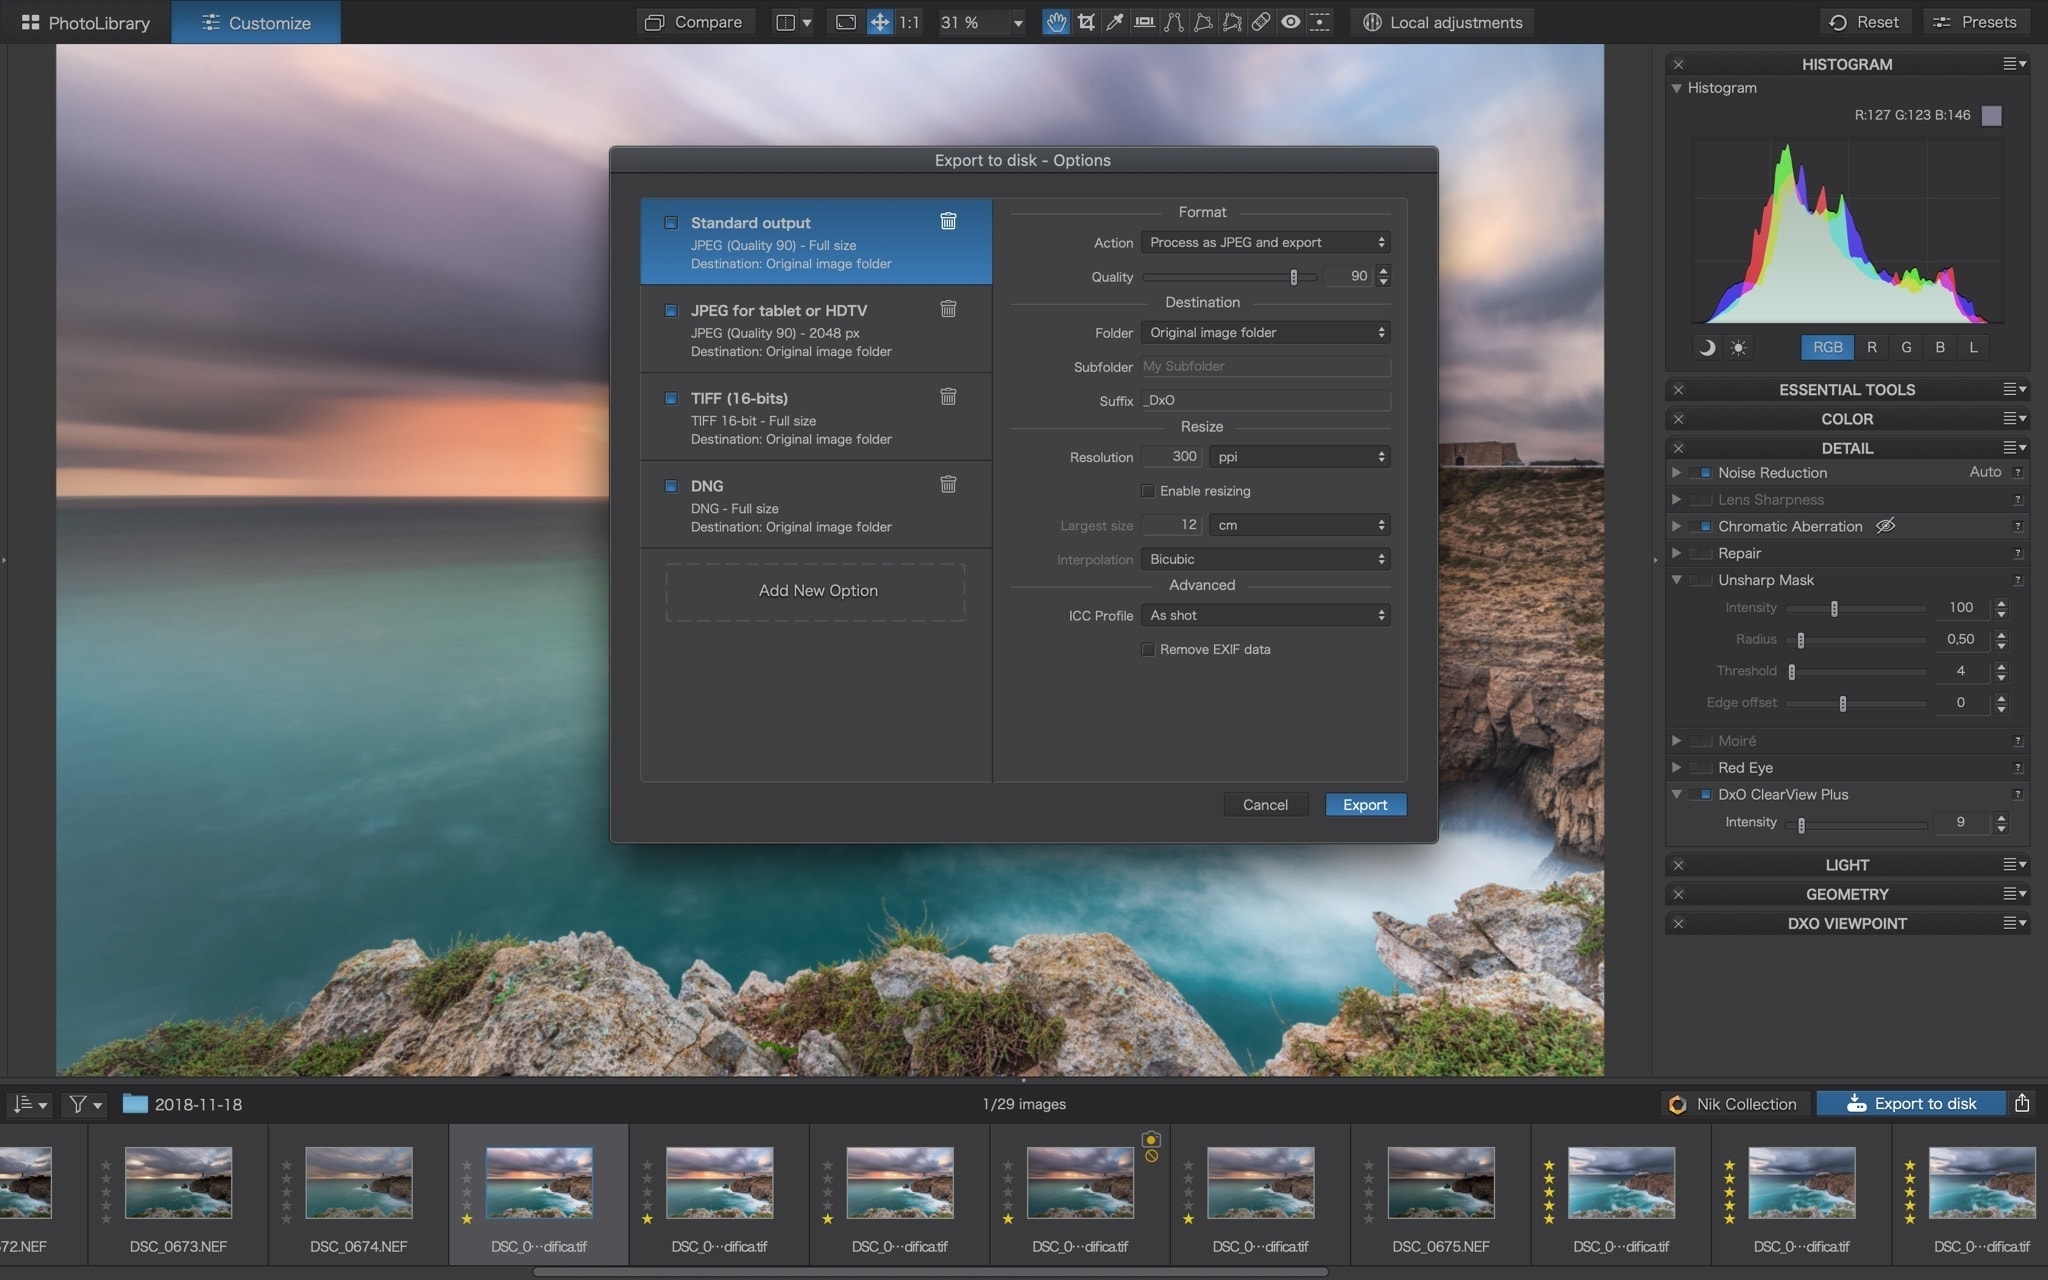Select the white balance eyedropper tool
Image resolution: width=2048 pixels, height=1280 pixels.
coord(1114,22)
